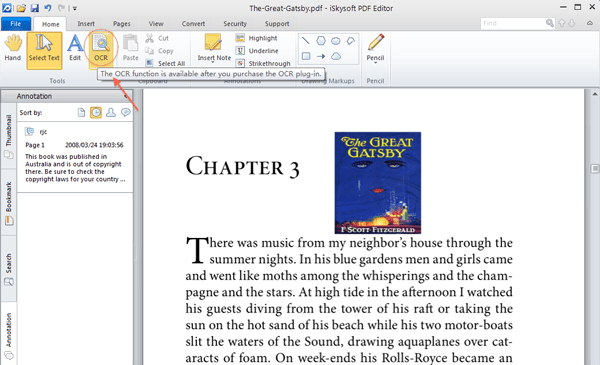Select the Line drawing markup
The width and height of the screenshot is (600, 365).
[x=305, y=41]
